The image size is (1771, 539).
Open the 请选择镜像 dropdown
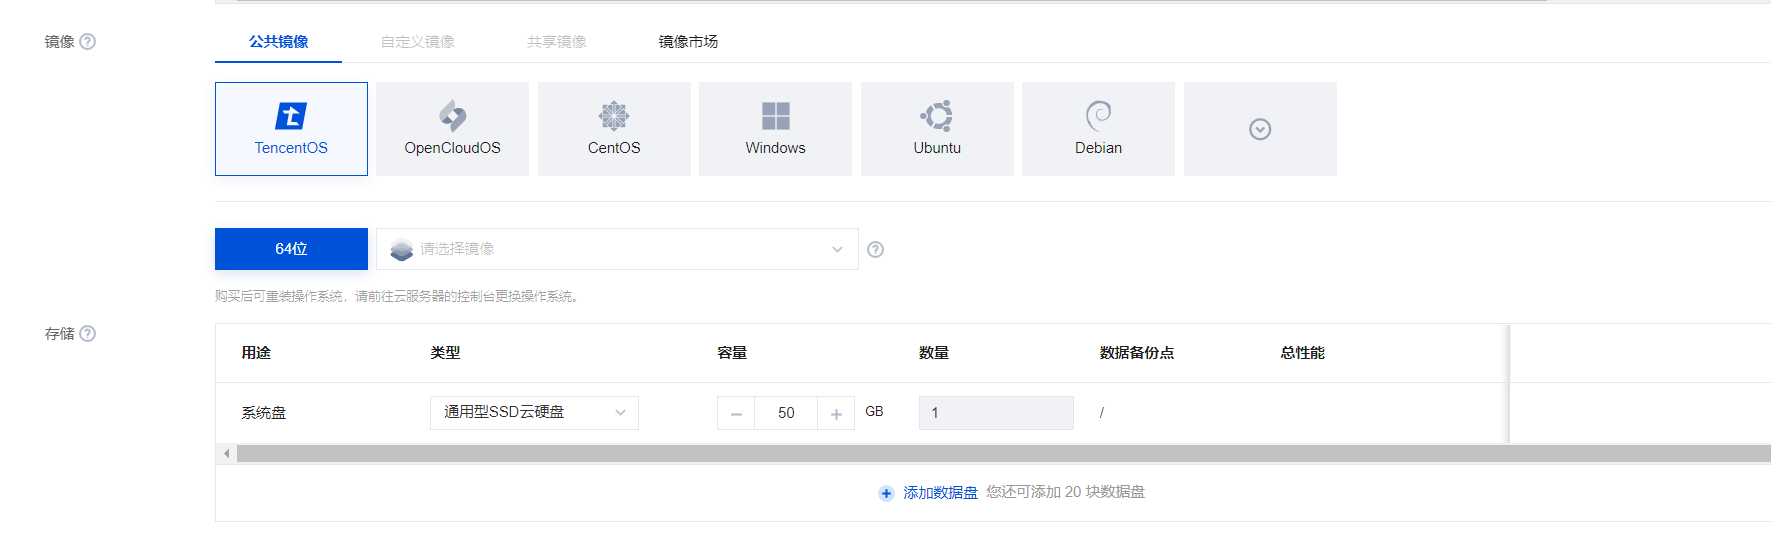617,249
